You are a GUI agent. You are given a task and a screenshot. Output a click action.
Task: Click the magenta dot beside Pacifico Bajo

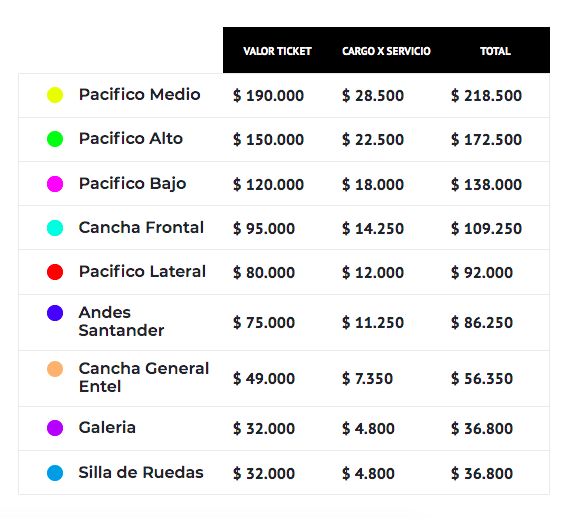55,184
